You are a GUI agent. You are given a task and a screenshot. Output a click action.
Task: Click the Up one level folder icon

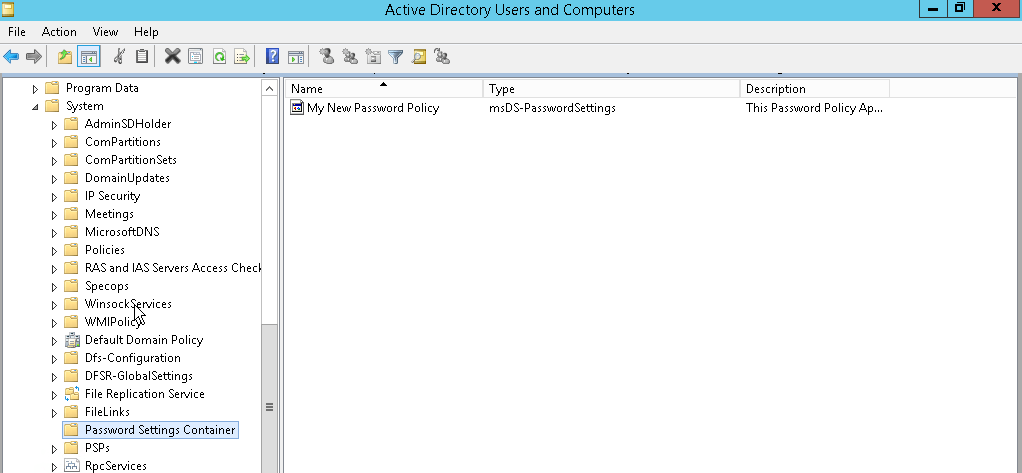[65, 57]
